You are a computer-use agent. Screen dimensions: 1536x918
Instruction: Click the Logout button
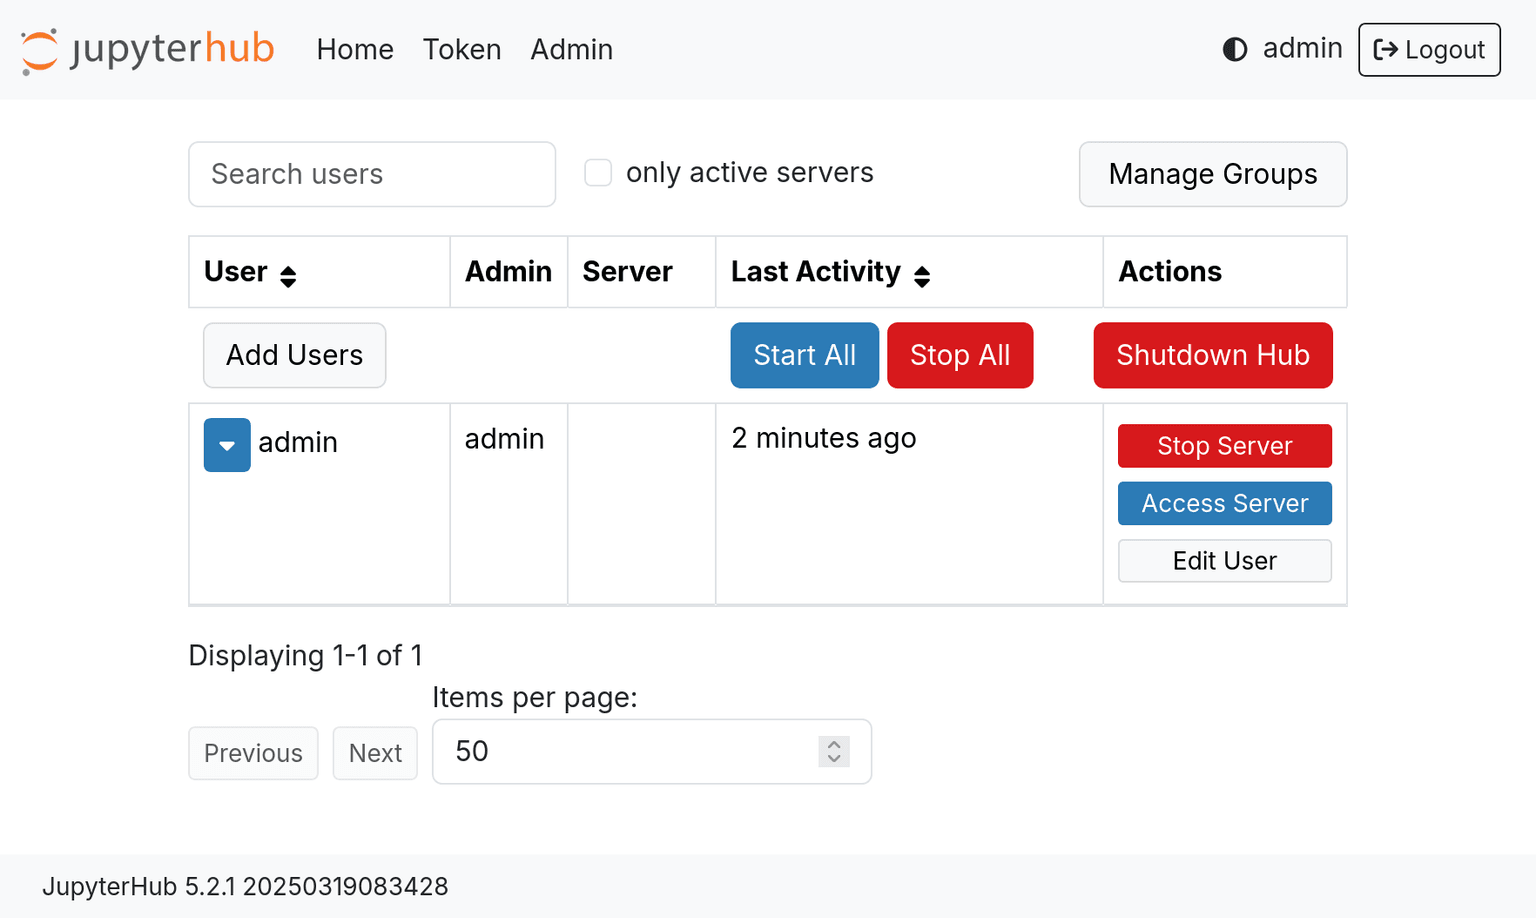pos(1429,50)
